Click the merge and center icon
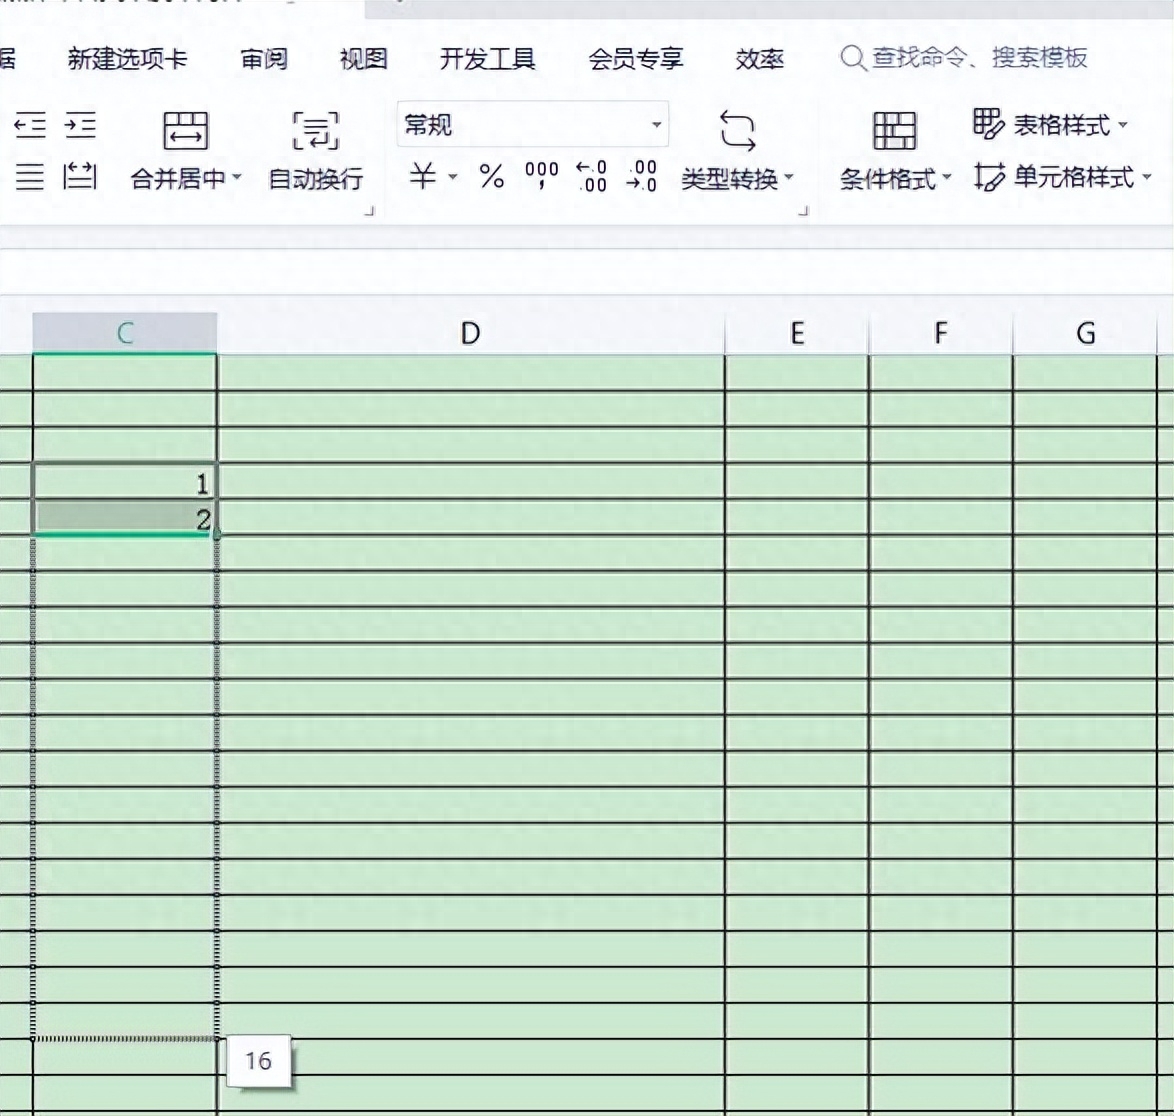Image resolution: width=1174 pixels, height=1116 pixels. point(186,131)
